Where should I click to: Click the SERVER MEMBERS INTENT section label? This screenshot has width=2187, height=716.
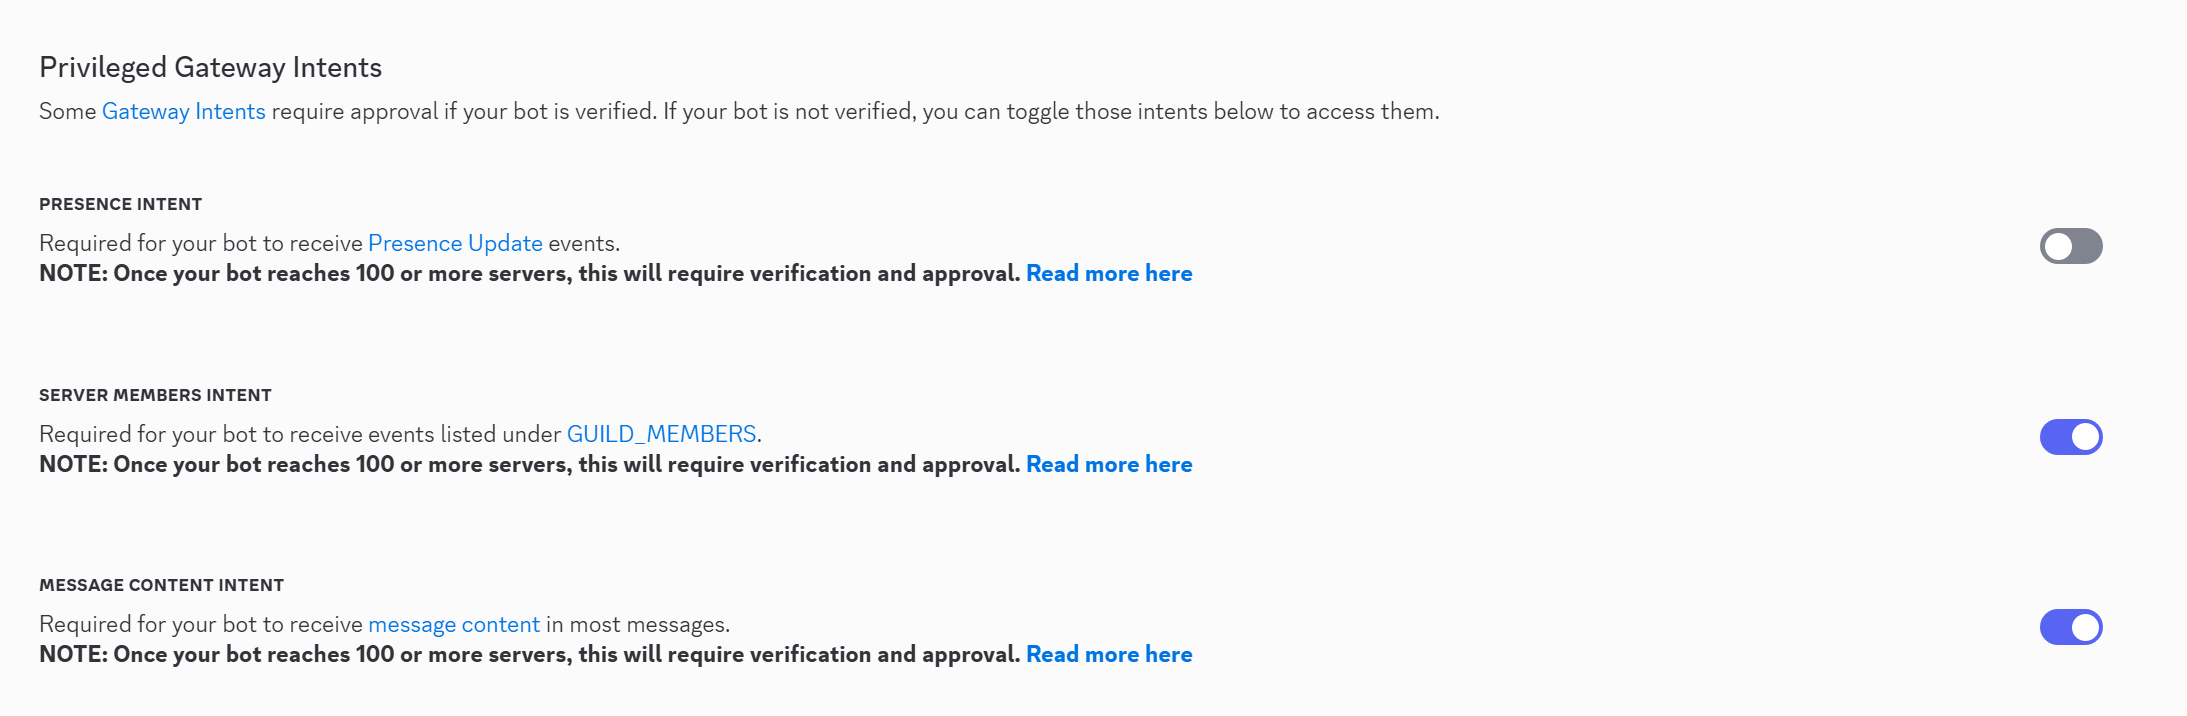tap(155, 395)
